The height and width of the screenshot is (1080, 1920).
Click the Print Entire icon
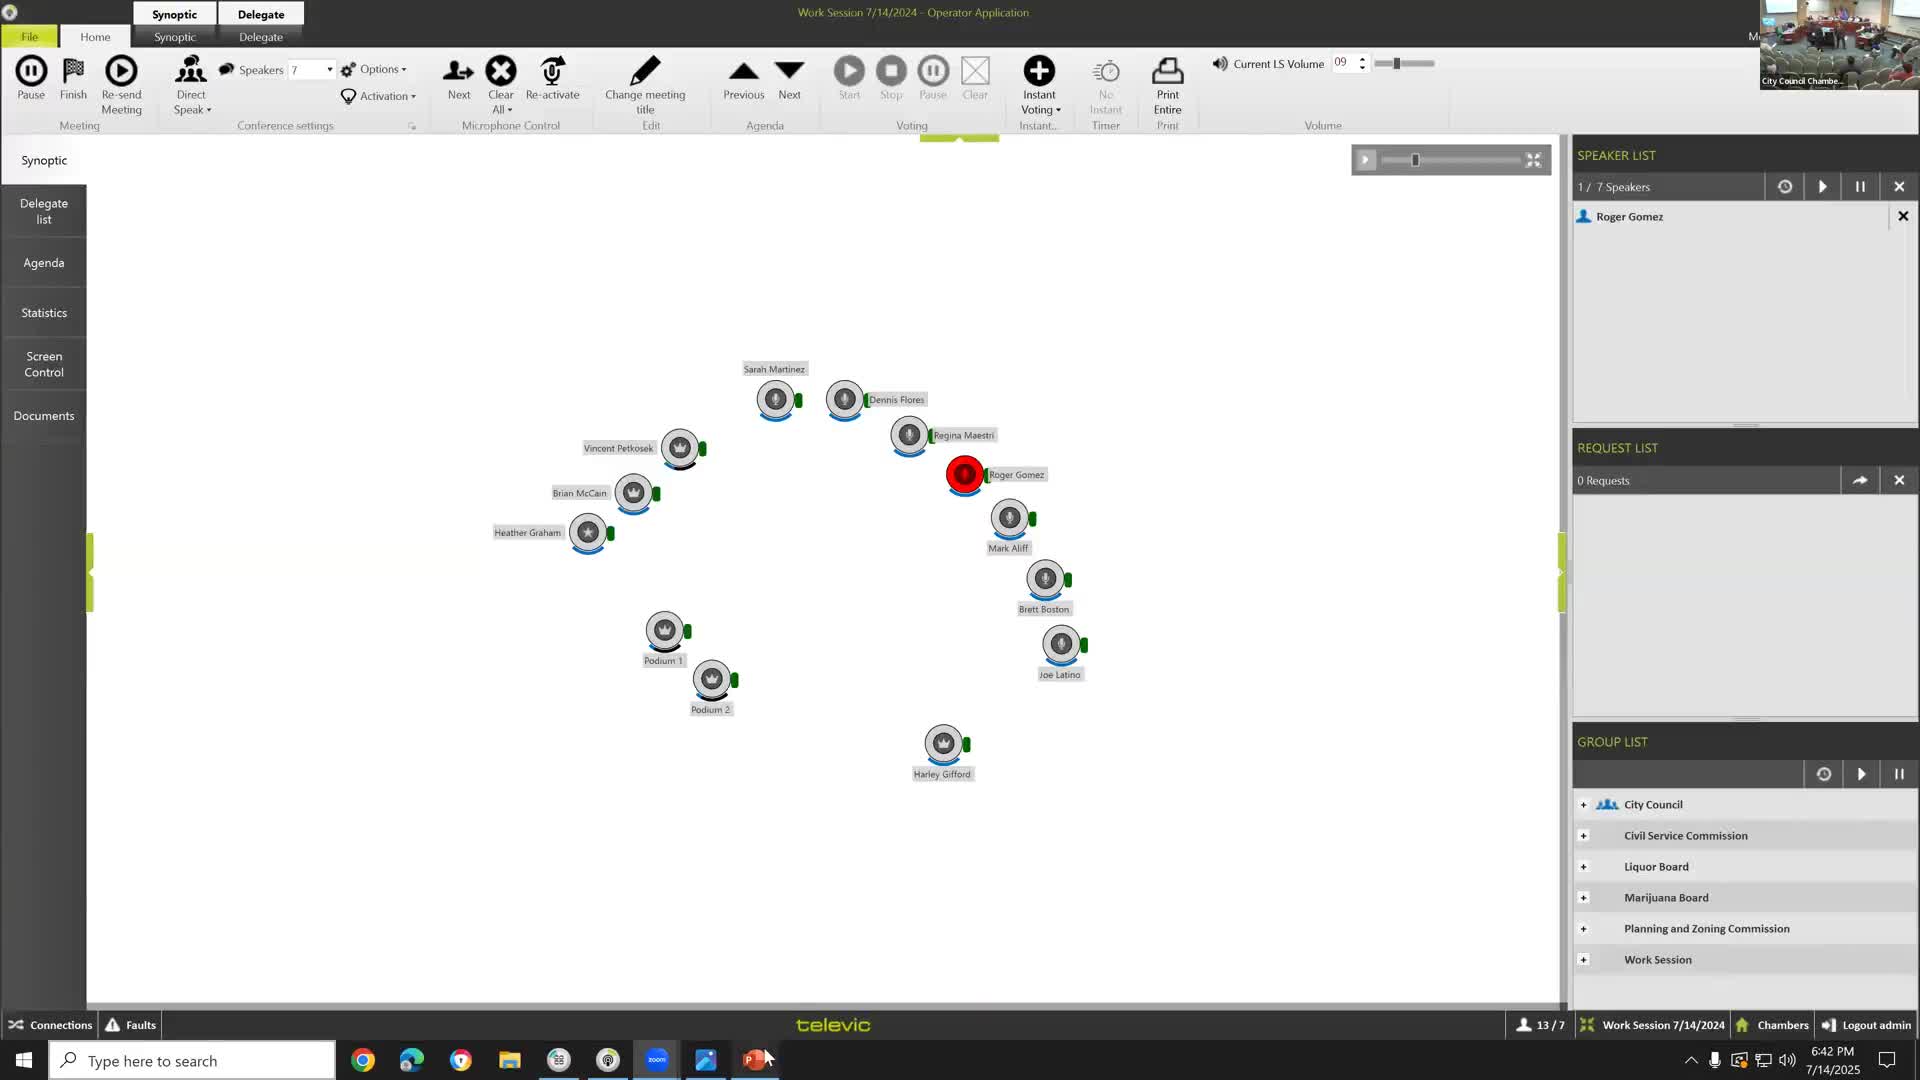click(x=1167, y=71)
